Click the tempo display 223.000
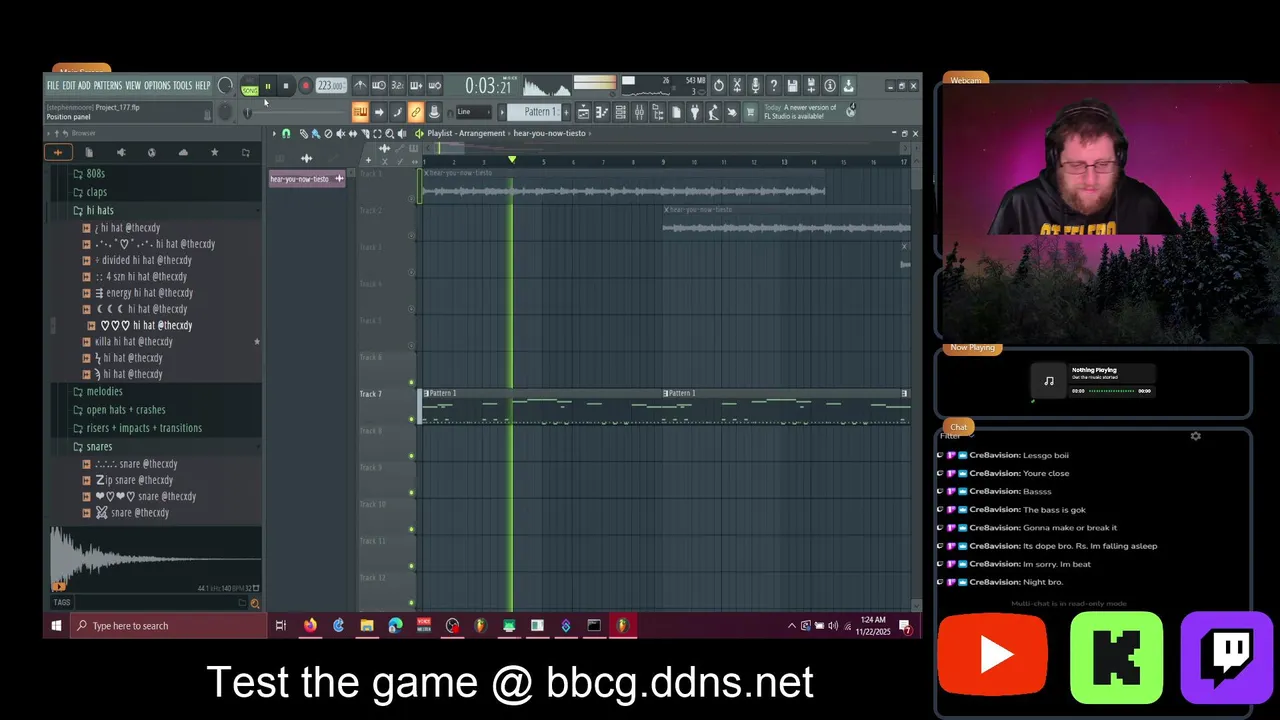 point(331,86)
